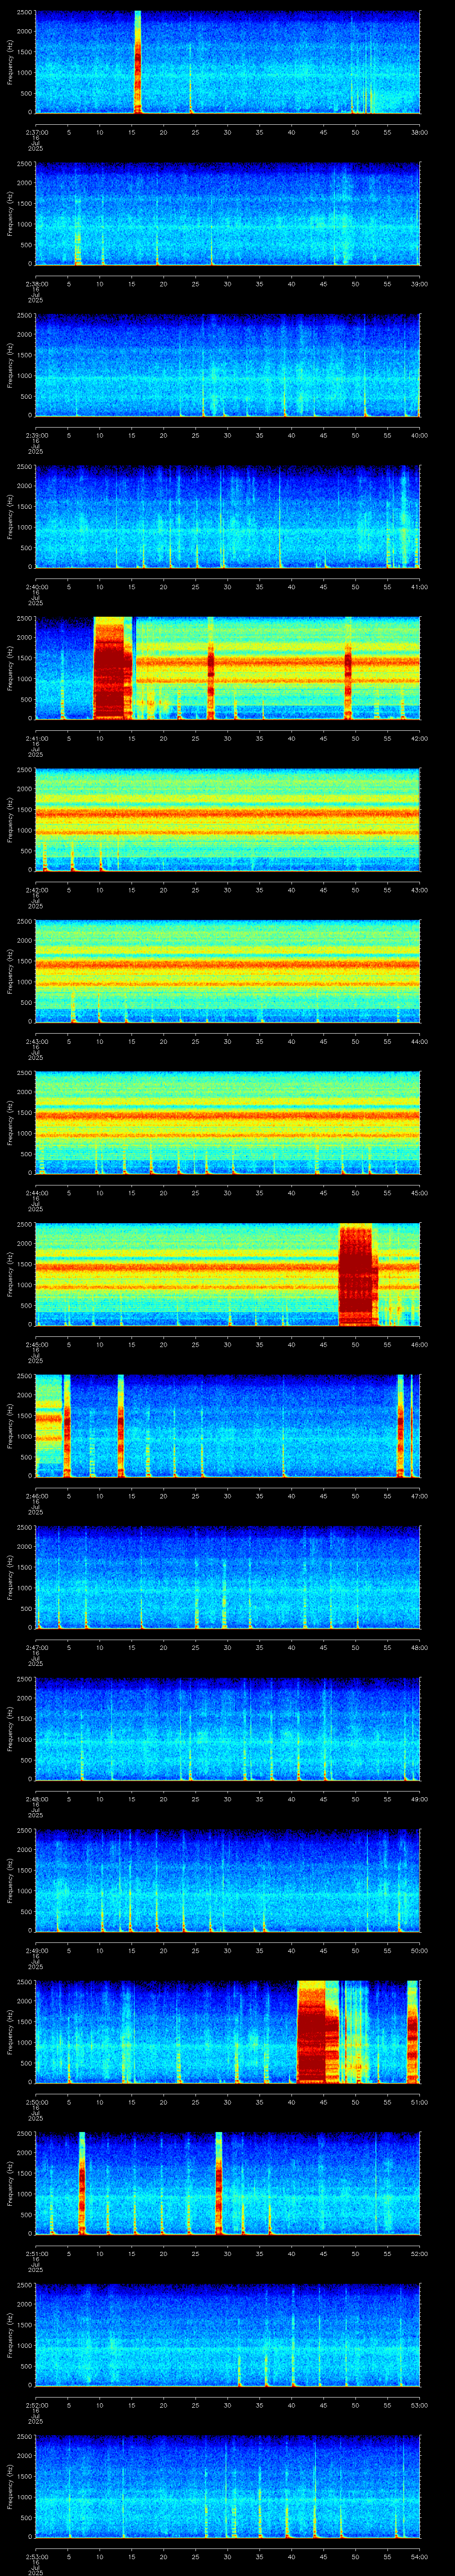Click the 2:43:00 start time label
455x2576 pixels.
[36, 1041]
